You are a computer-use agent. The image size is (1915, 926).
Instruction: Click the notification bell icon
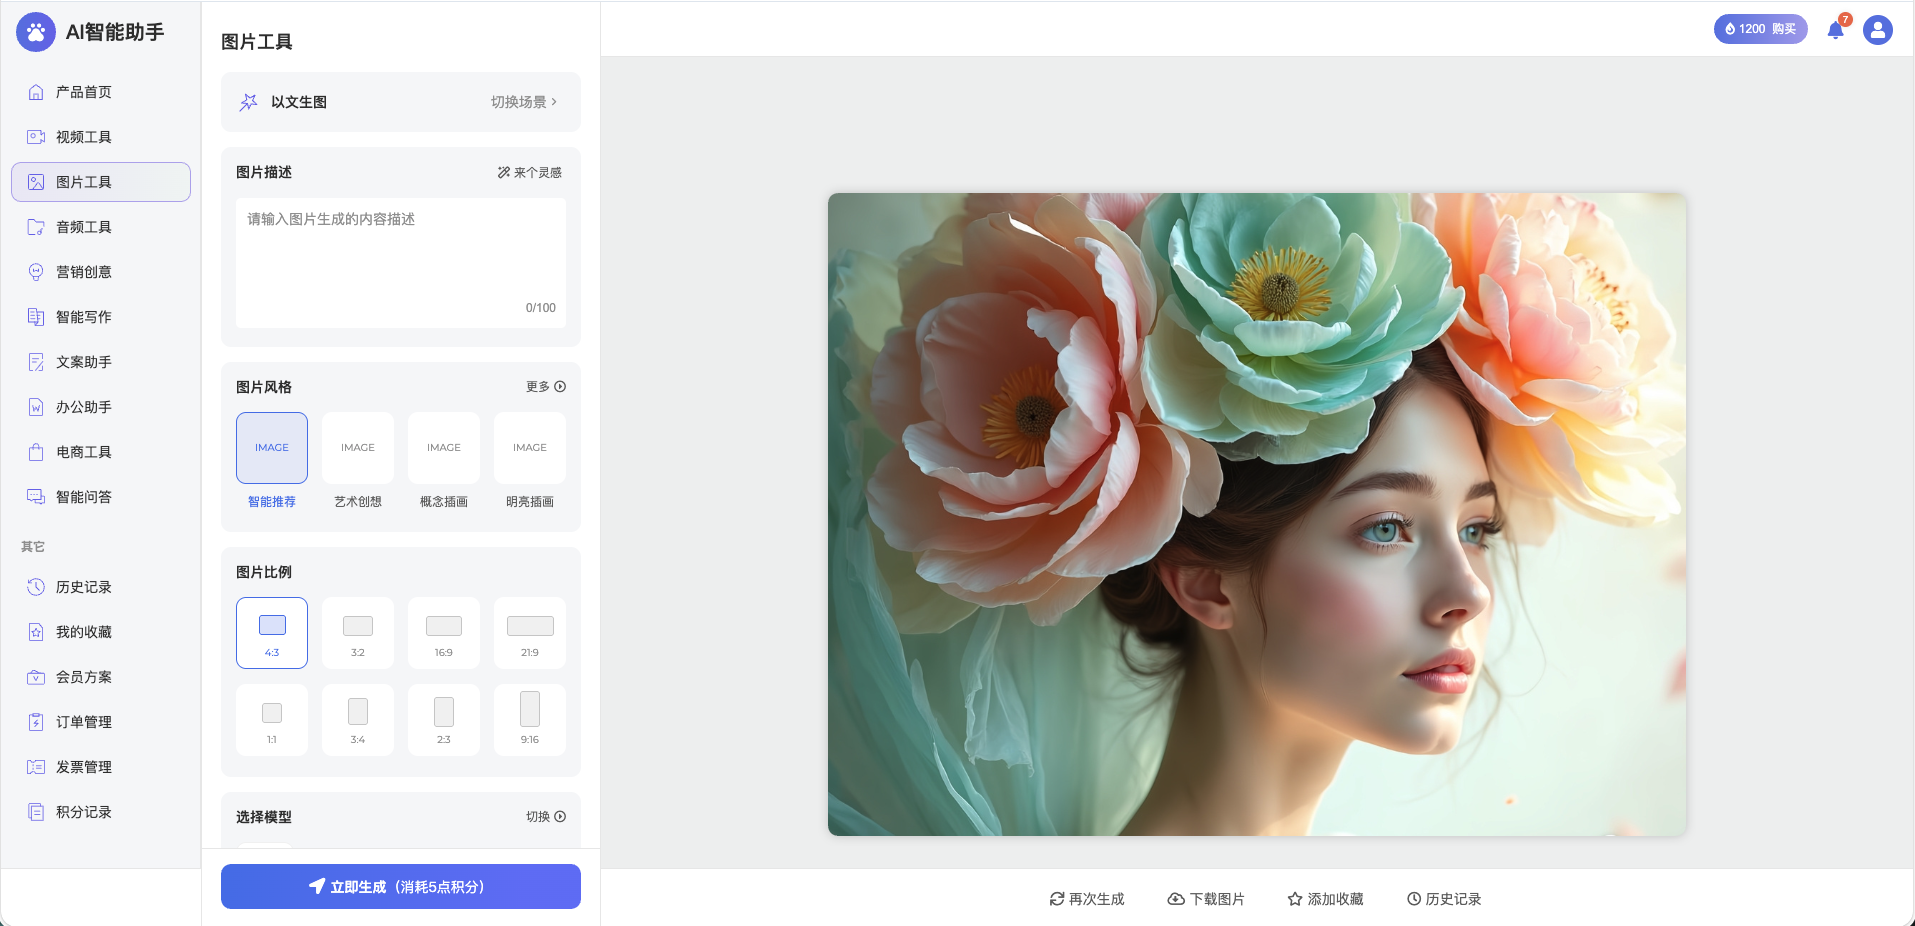click(1835, 30)
